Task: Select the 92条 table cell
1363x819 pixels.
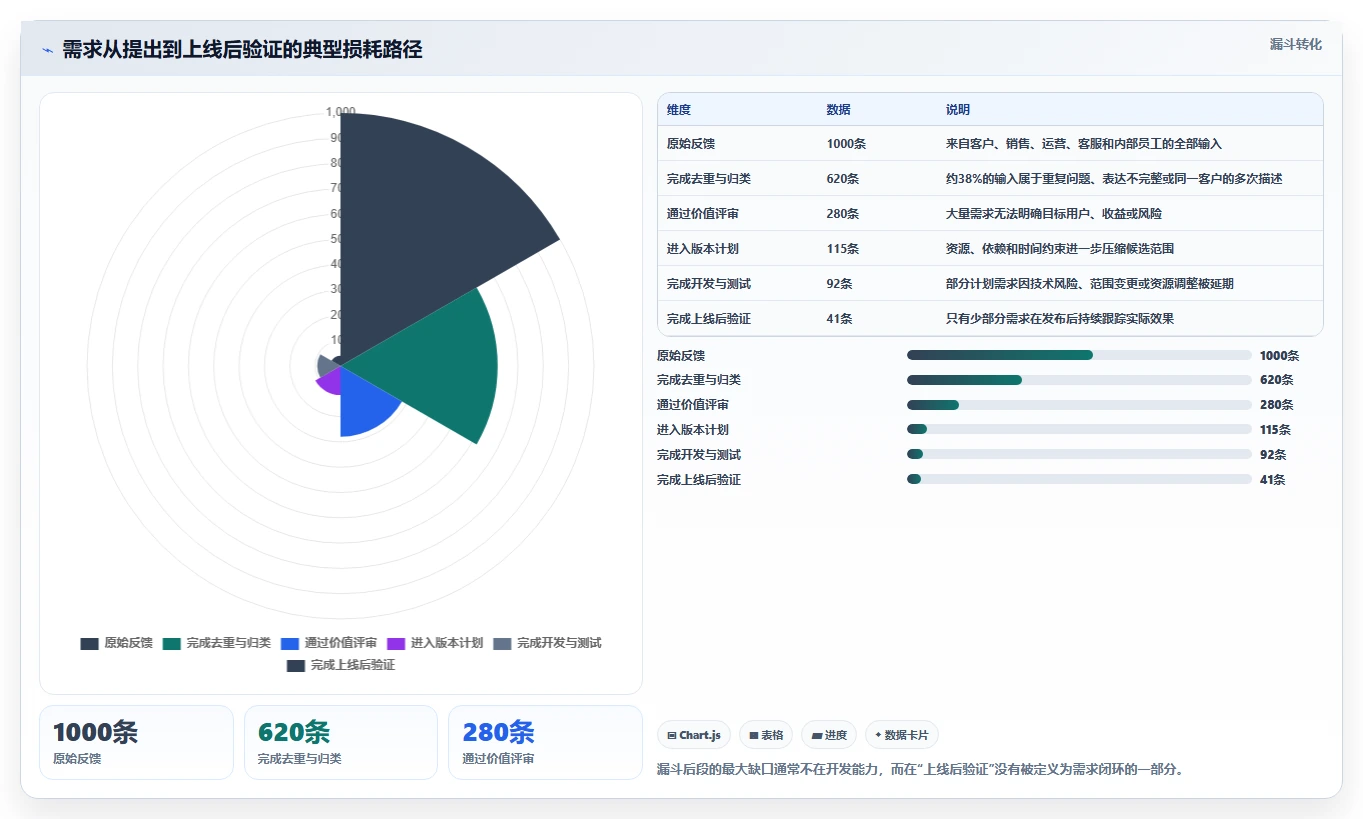Action: [840, 284]
